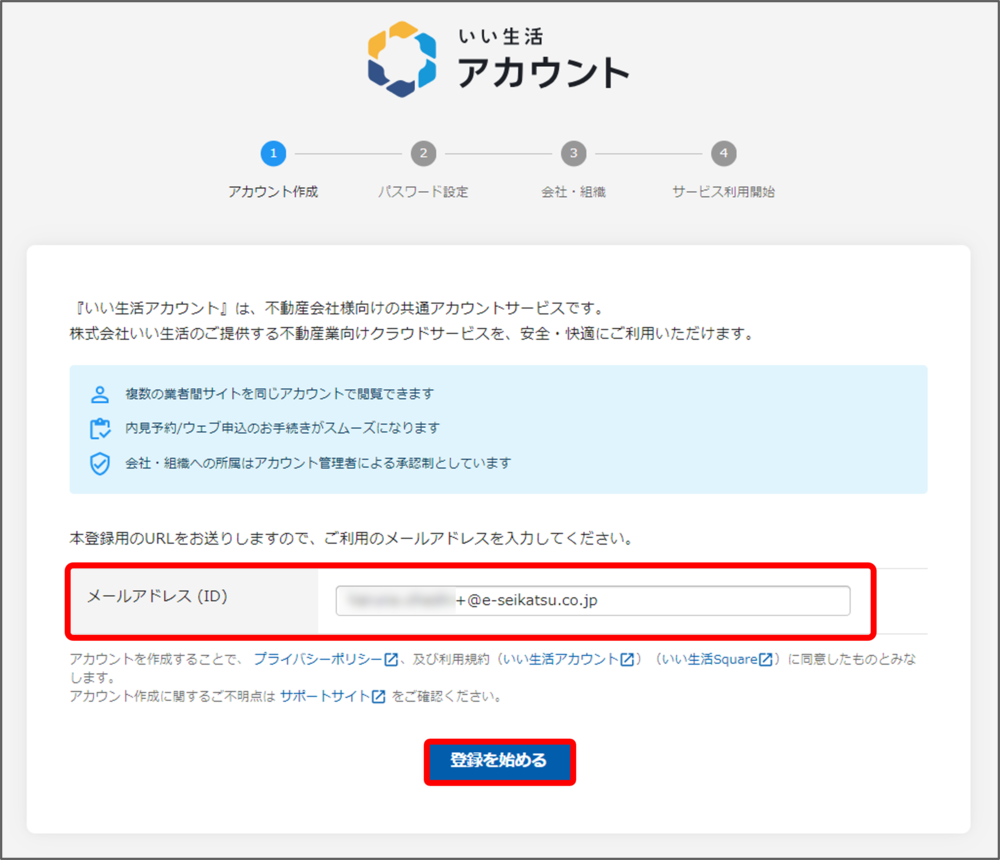Click the いい生活アカウント hexagon logo
1000x860 pixels.
pos(402,59)
